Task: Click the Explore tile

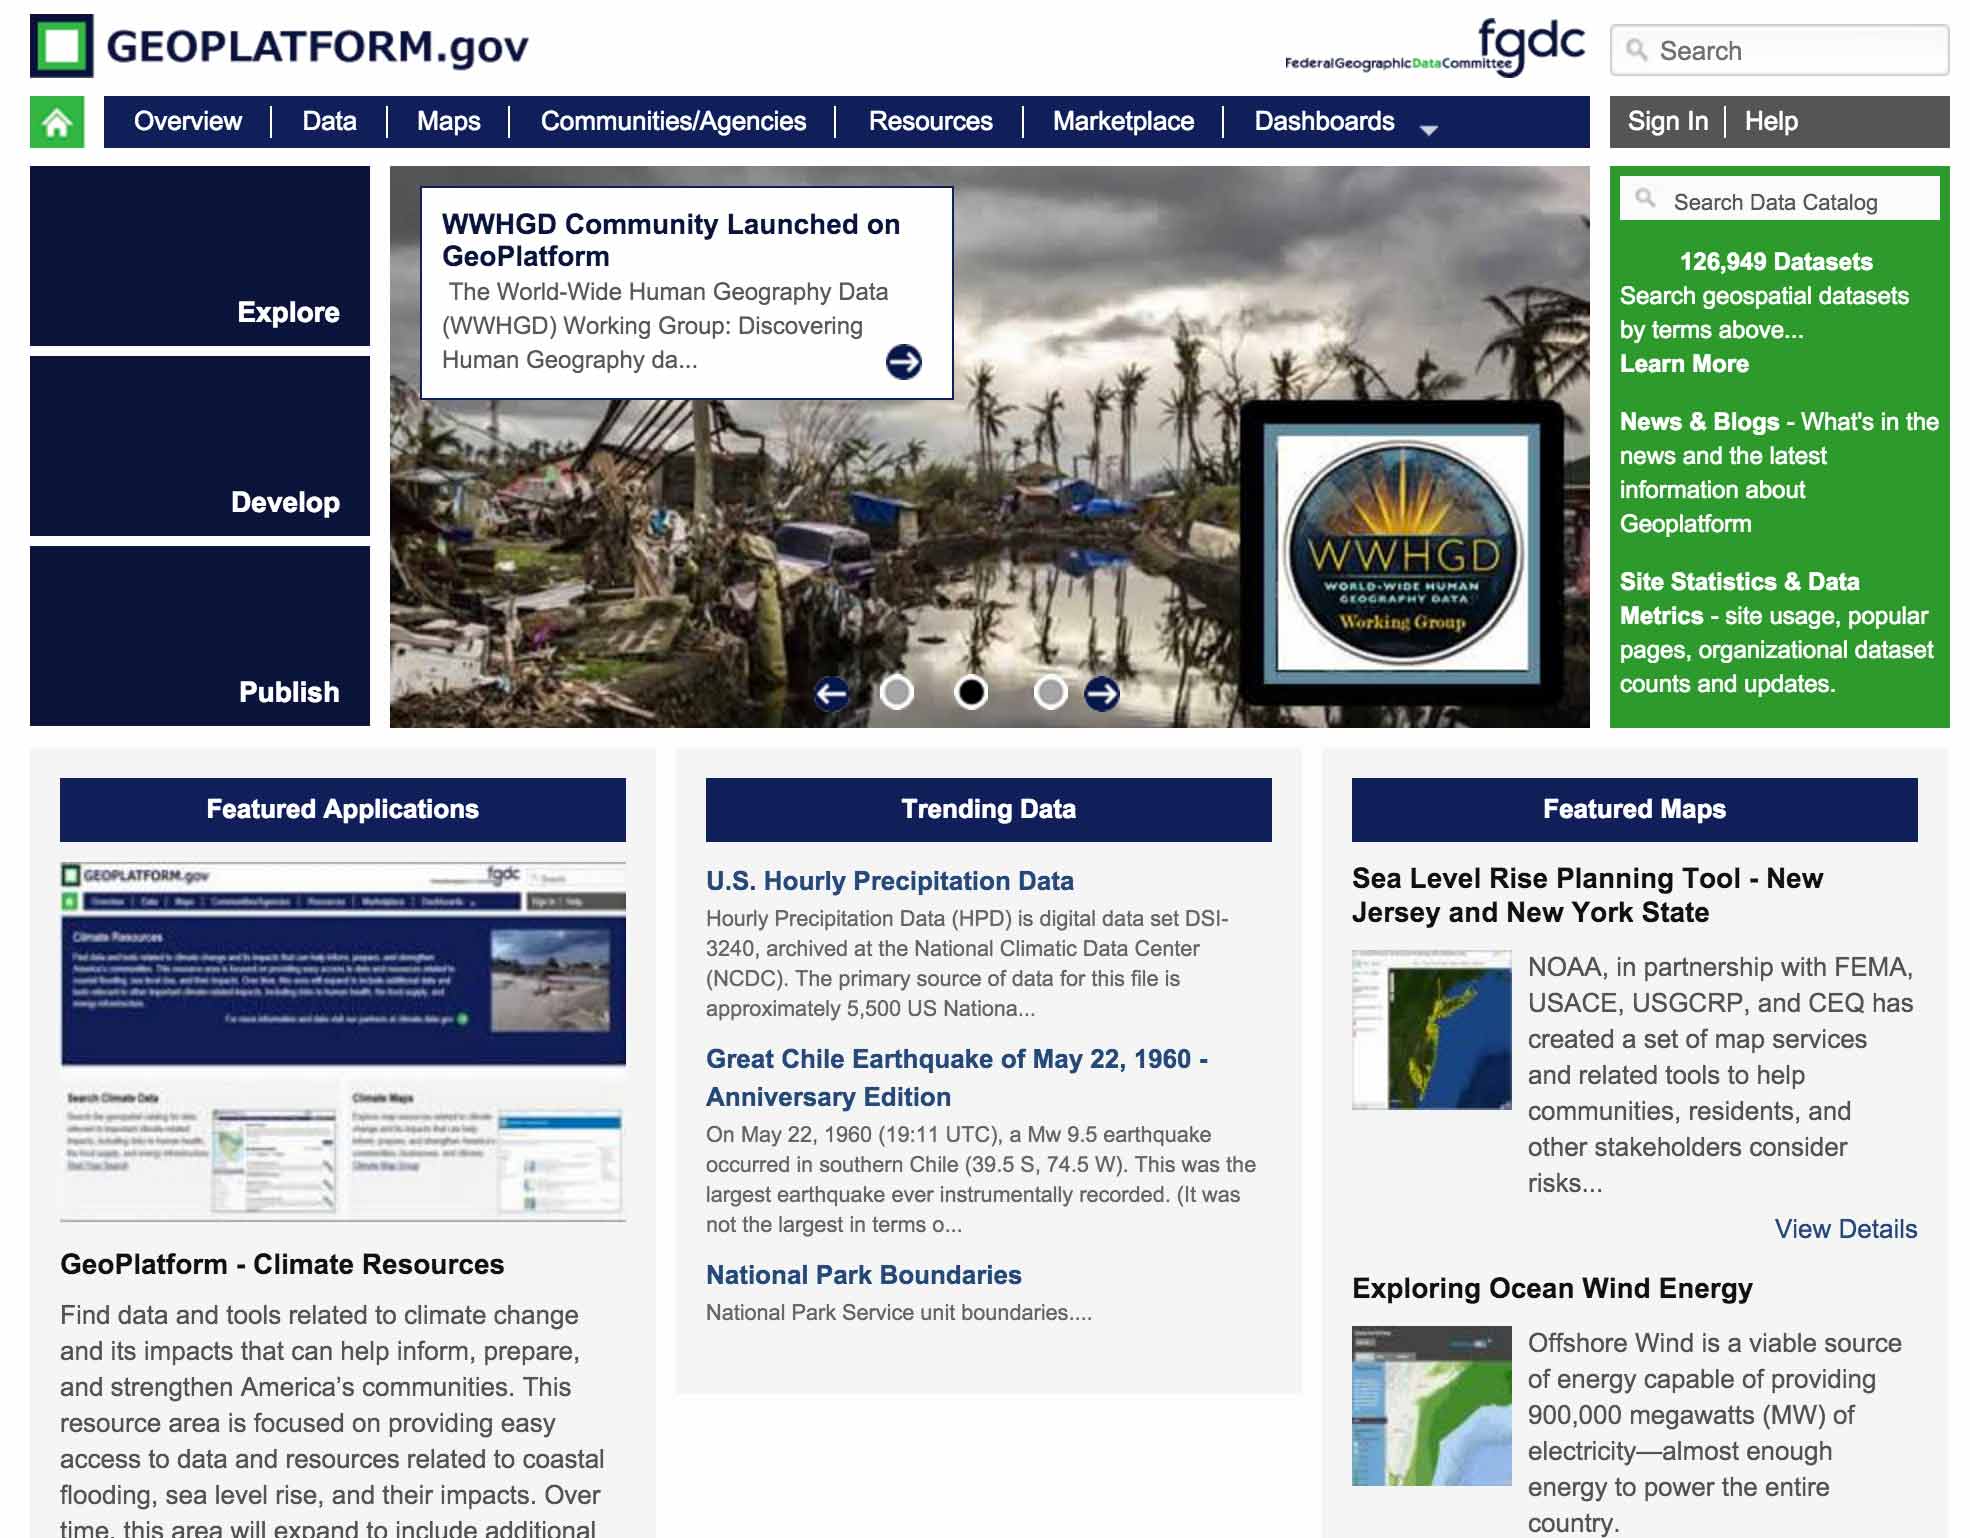Action: point(200,256)
